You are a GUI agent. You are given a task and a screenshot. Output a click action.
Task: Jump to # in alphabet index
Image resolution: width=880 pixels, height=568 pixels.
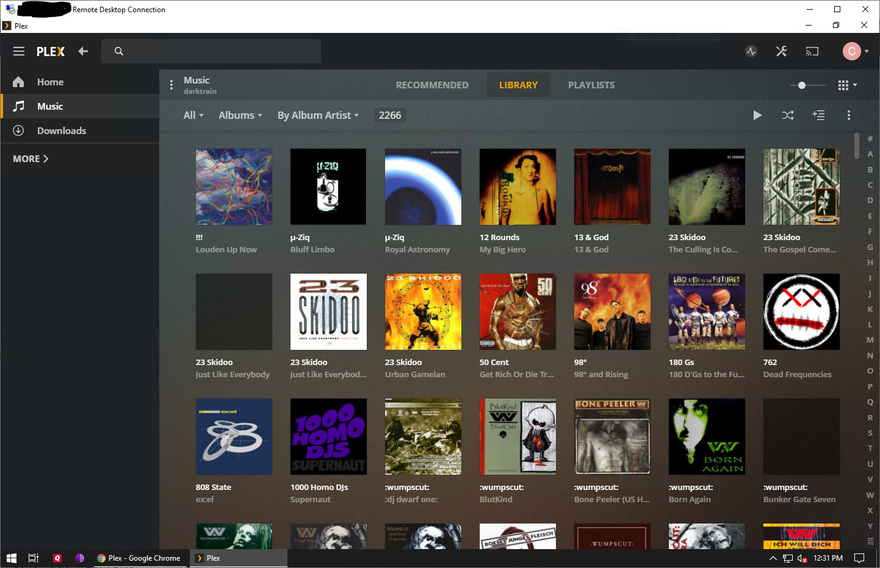(x=870, y=139)
